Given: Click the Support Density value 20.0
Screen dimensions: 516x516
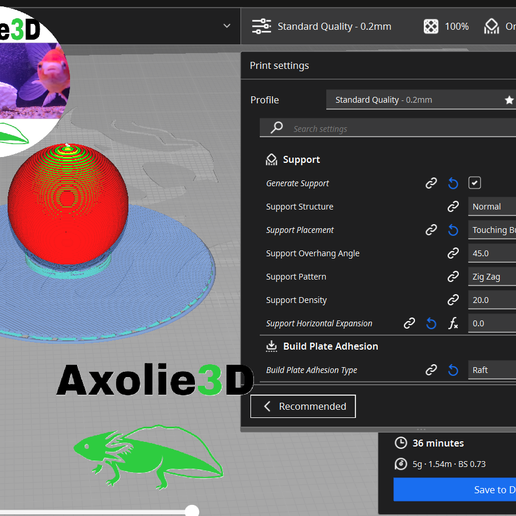Looking at the screenshot, I should [x=492, y=300].
